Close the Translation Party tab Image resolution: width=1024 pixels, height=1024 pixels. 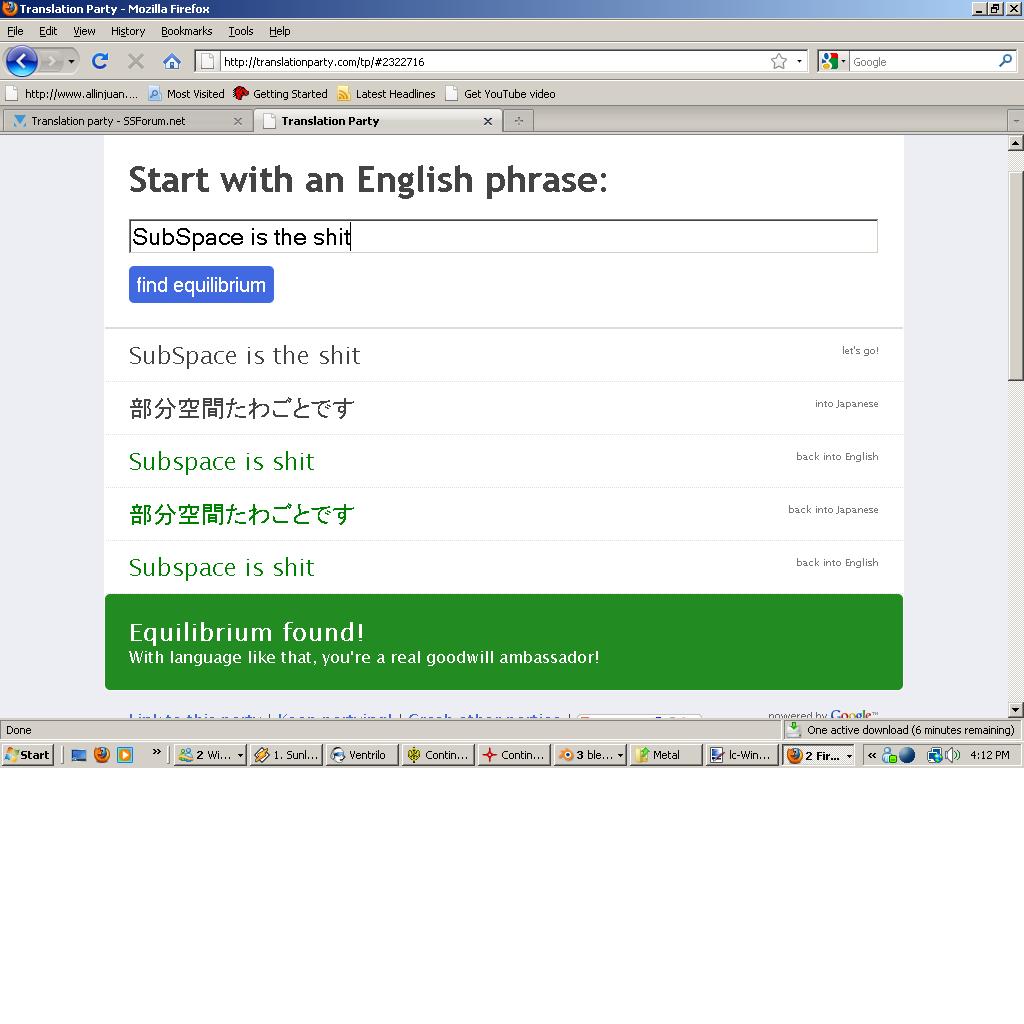point(488,121)
